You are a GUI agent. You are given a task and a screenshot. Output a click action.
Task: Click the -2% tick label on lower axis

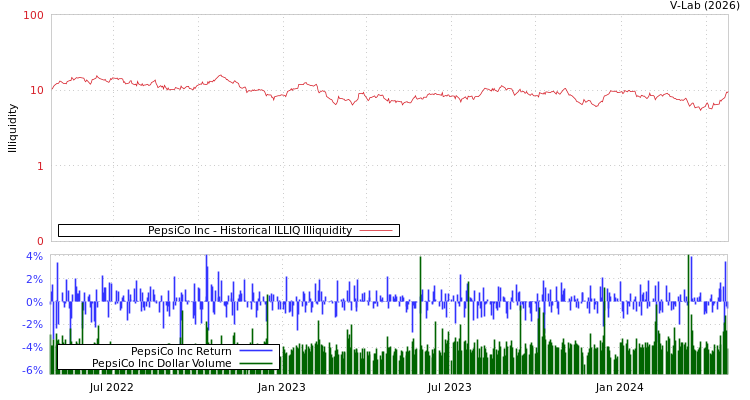coord(32,325)
